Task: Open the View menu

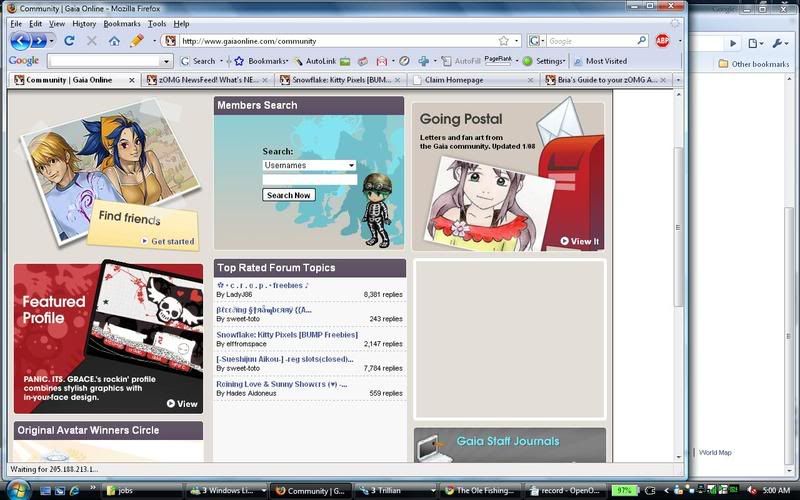Action: [x=57, y=23]
